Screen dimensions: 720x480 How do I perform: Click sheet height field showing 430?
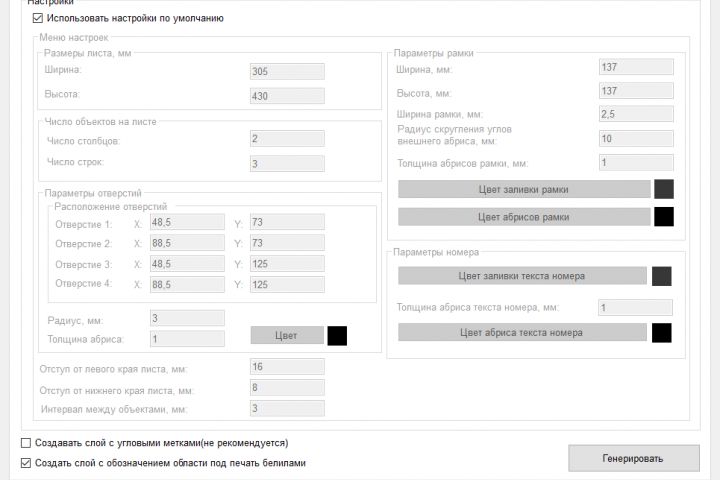coord(287,96)
